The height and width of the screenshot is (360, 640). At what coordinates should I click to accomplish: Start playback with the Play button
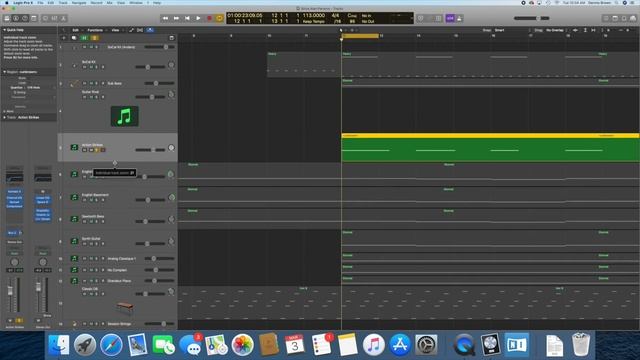point(198,18)
